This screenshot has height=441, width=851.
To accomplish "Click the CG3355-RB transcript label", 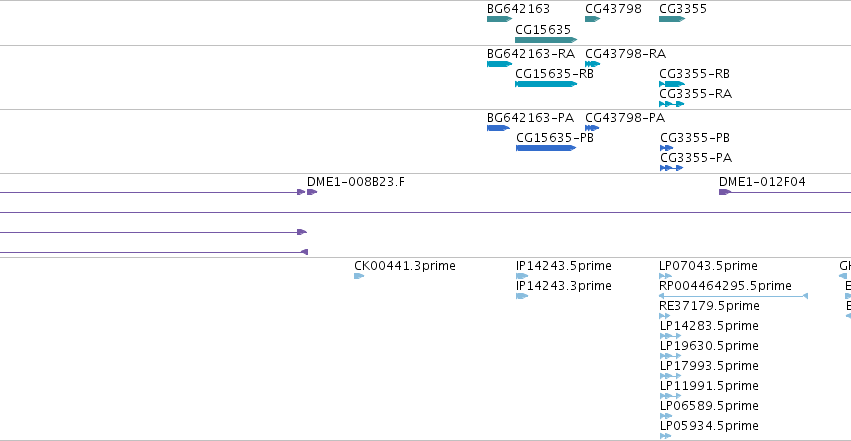I will pos(695,74).
